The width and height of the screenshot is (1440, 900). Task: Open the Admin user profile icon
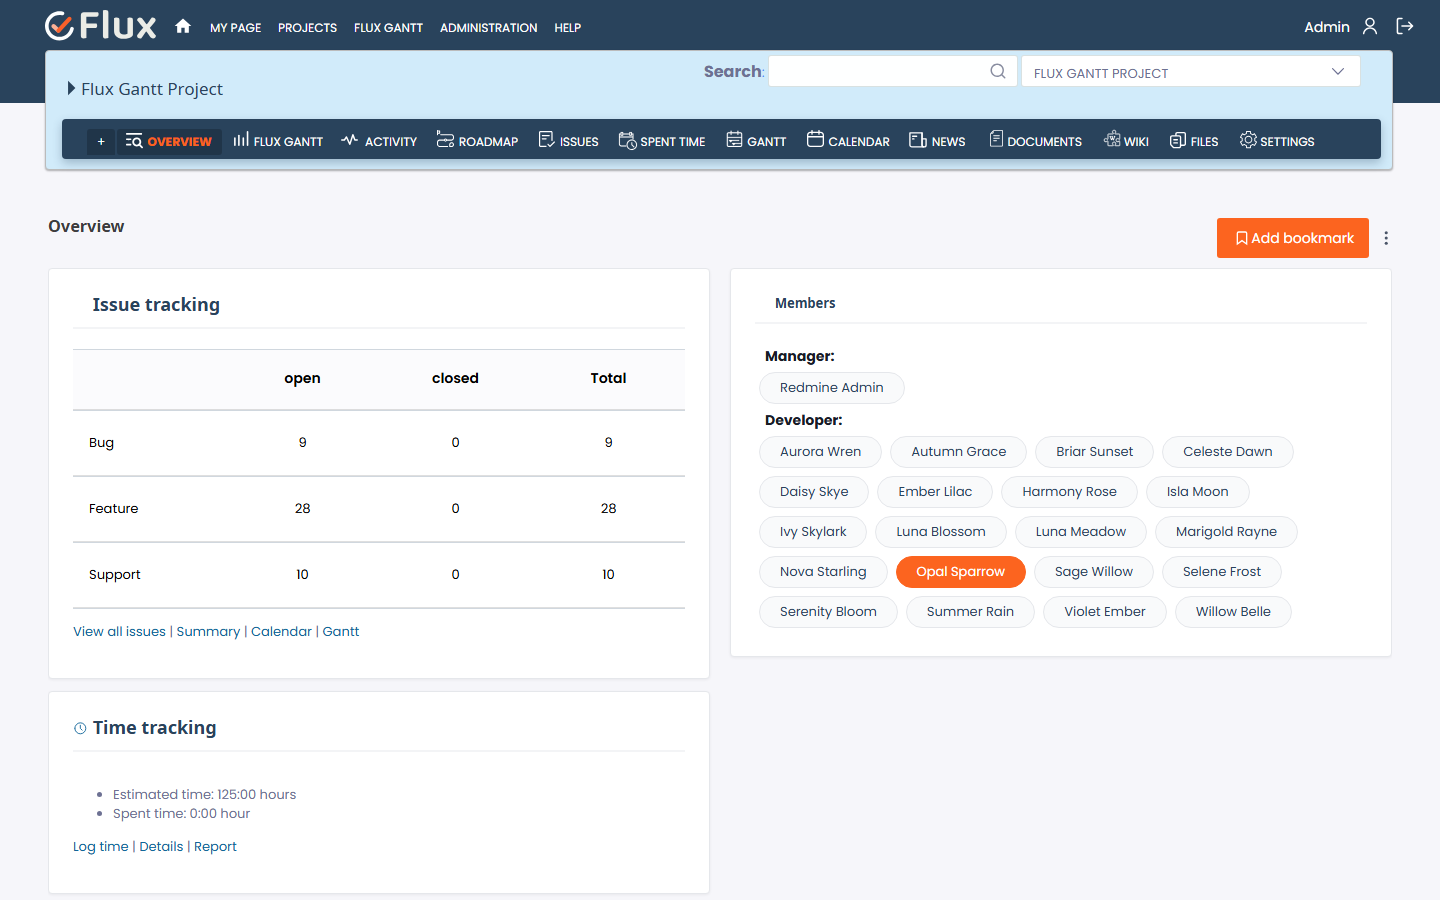(1370, 27)
